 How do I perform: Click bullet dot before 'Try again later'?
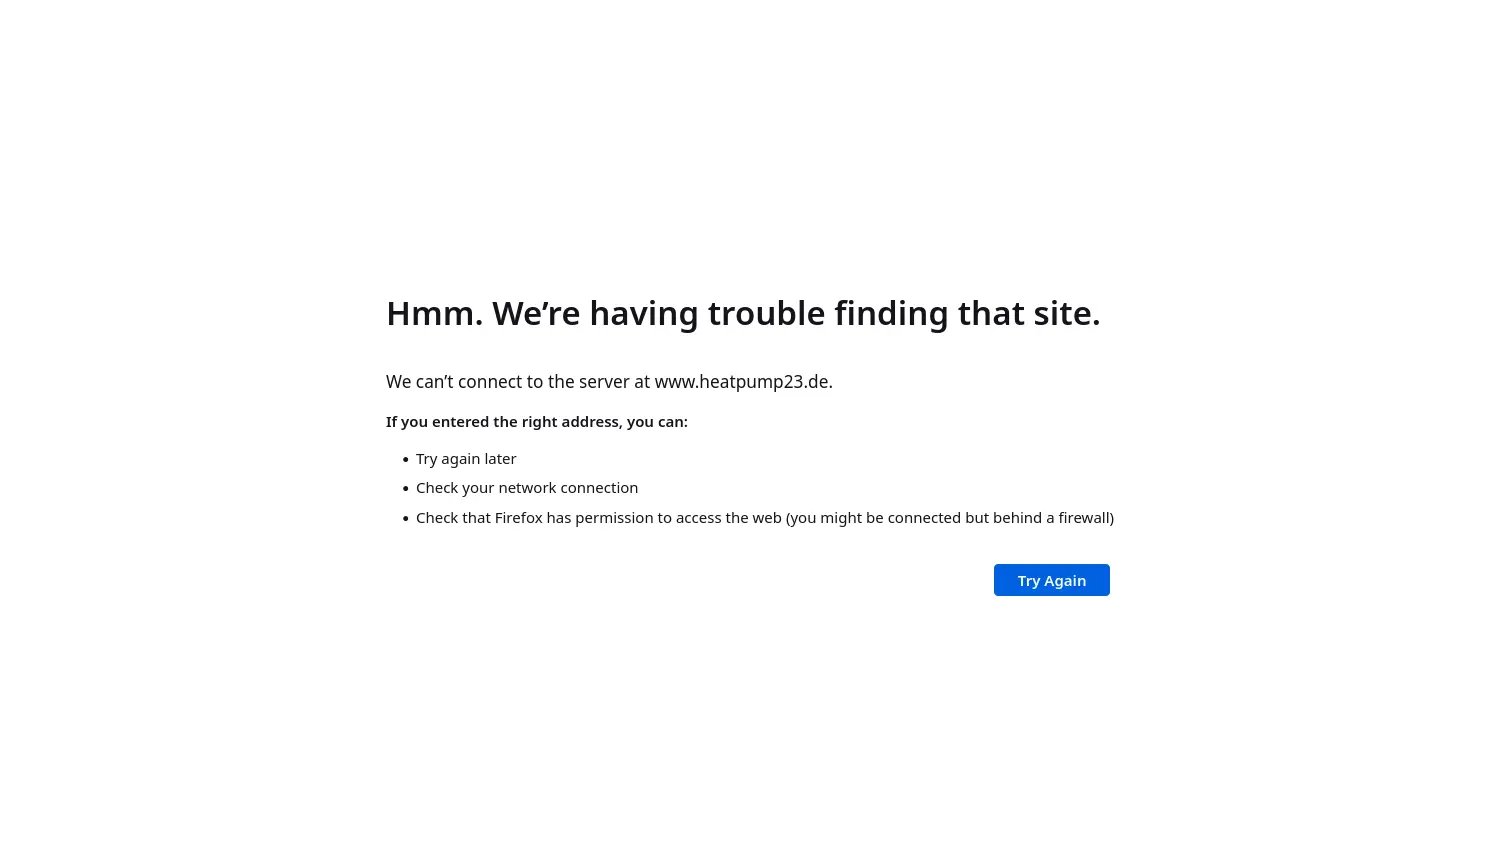click(406, 460)
